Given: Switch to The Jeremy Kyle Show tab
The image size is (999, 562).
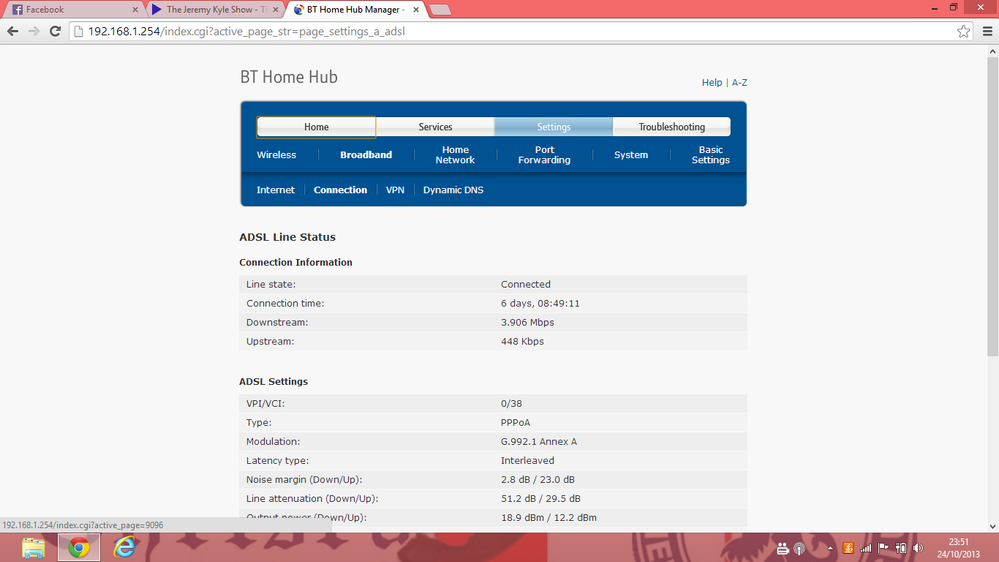Looking at the screenshot, I should pyautogui.click(x=215, y=10).
